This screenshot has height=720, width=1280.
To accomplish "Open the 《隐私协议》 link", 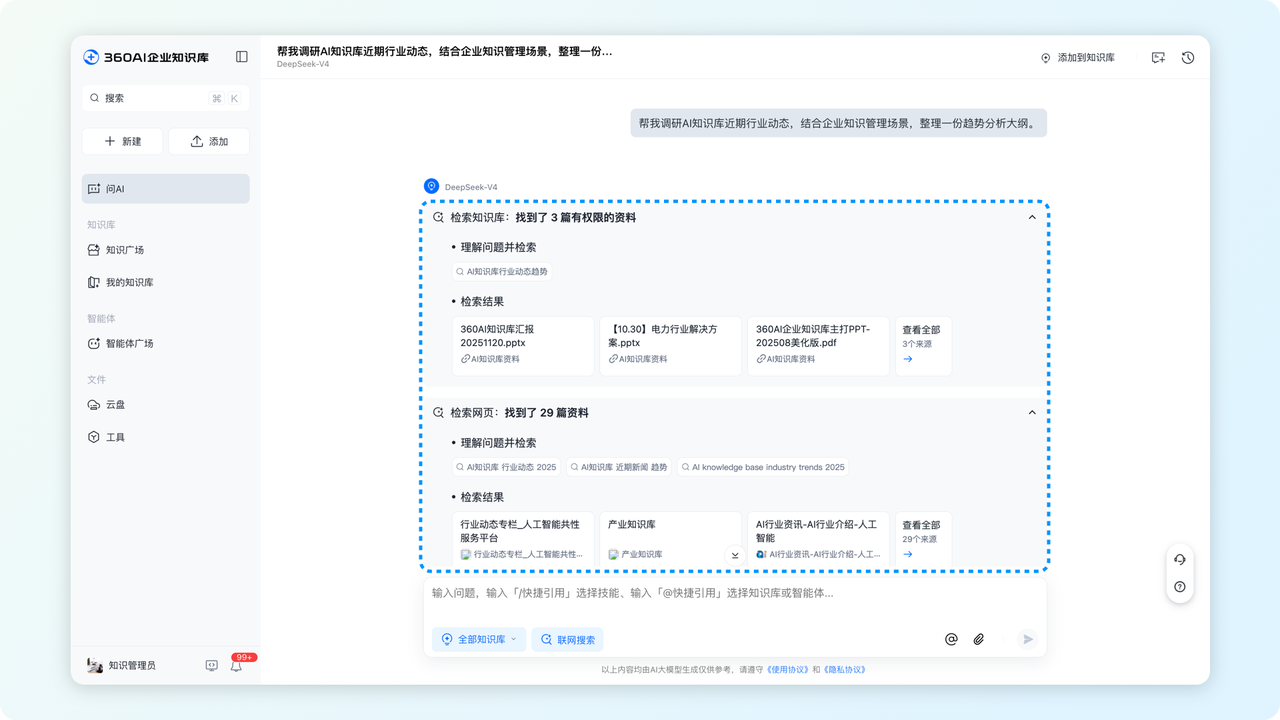I will pos(845,670).
